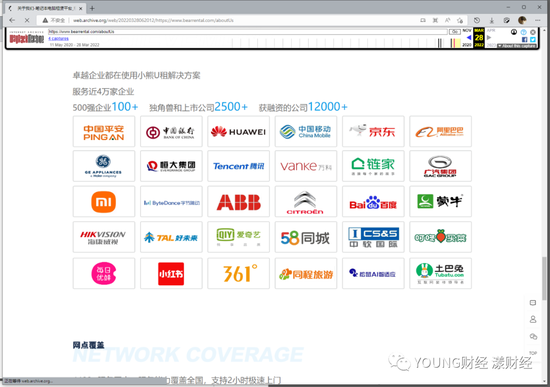Click the pink 每日优鲜 logo

pyautogui.click(x=103, y=273)
